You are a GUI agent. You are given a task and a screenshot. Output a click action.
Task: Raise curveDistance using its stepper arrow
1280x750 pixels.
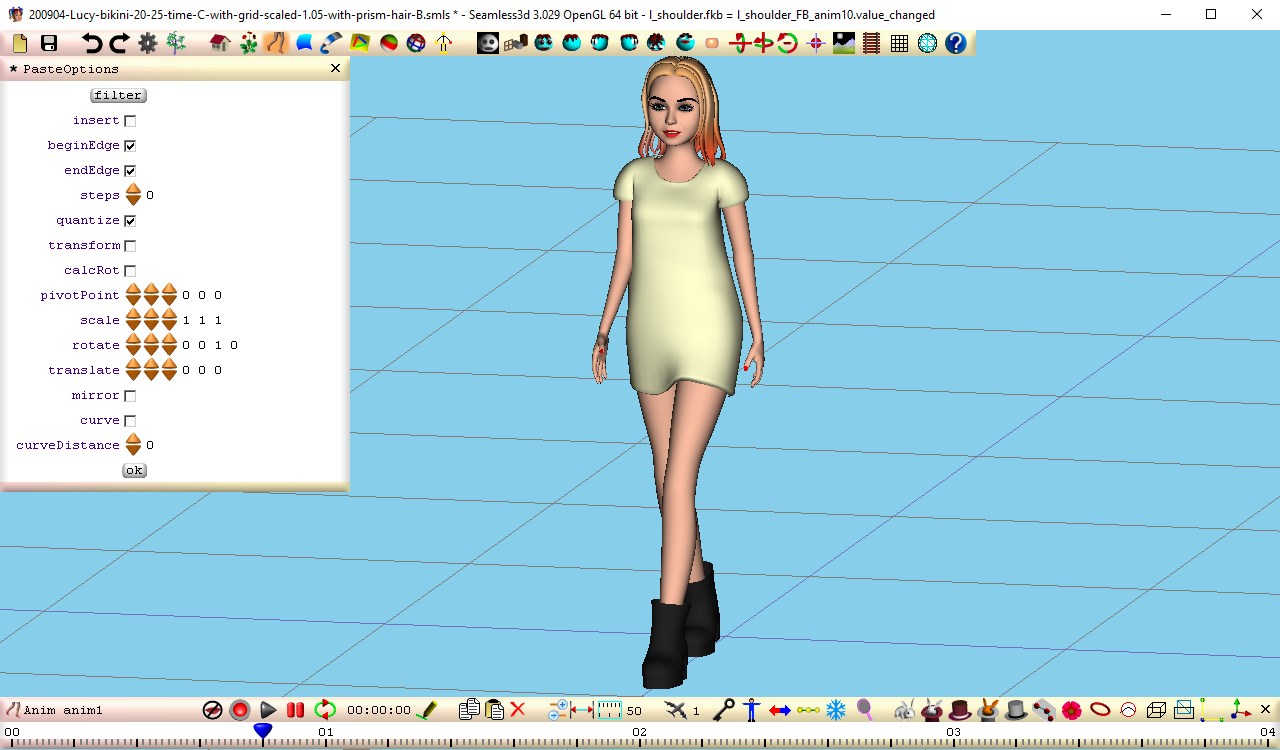pyautogui.click(x=134, y=440)
